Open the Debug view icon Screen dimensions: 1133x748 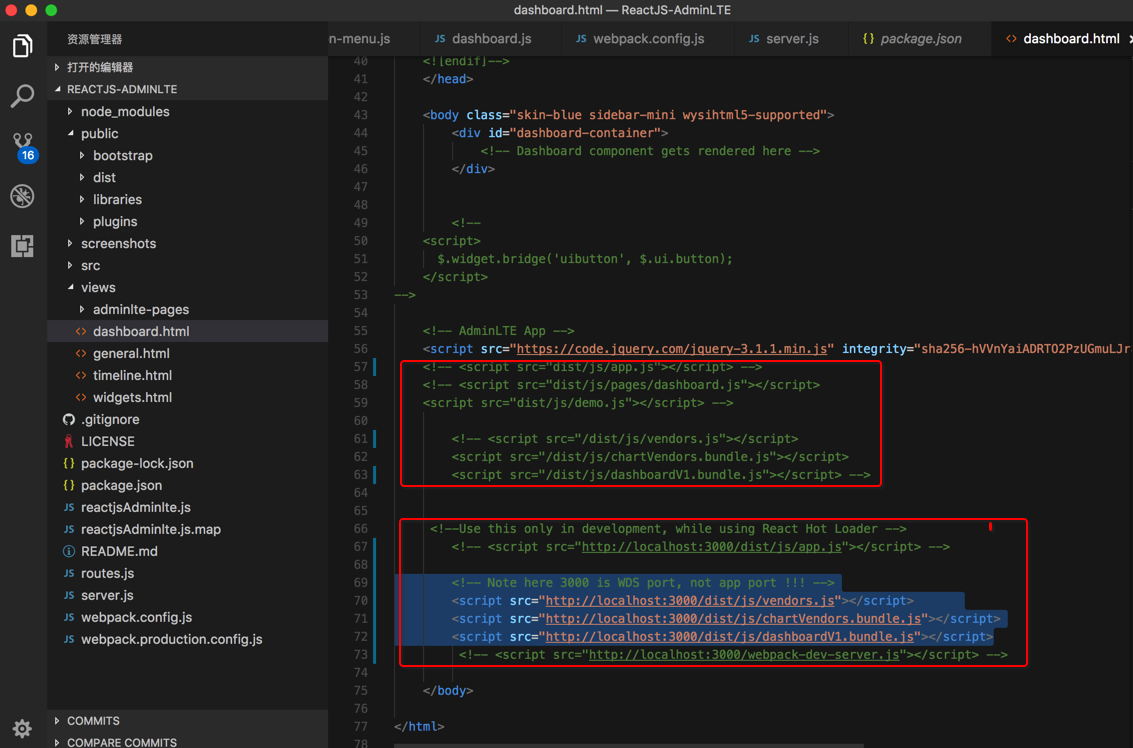tap(22, 196)
